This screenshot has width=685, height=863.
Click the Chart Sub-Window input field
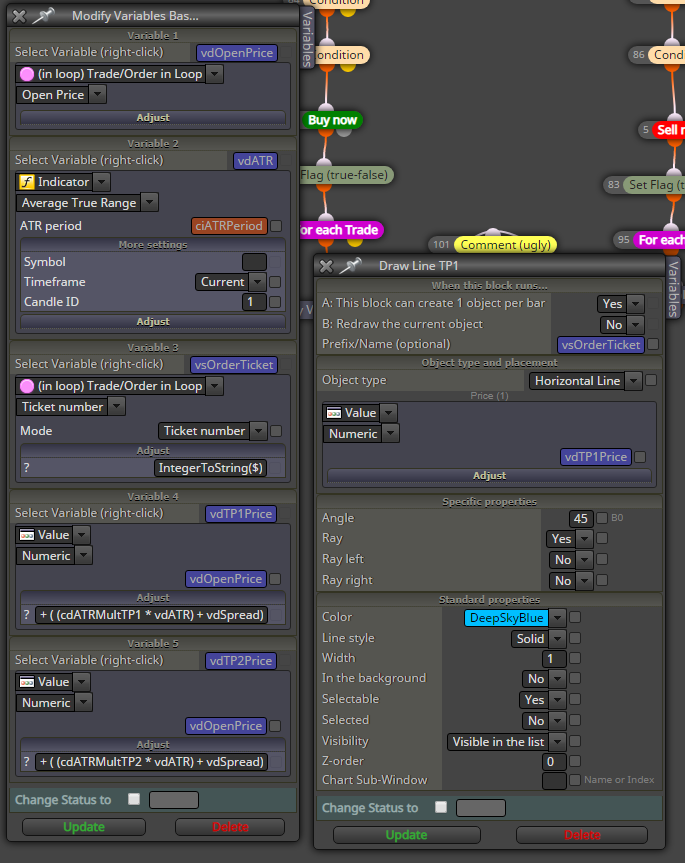[x=554, y=781]
